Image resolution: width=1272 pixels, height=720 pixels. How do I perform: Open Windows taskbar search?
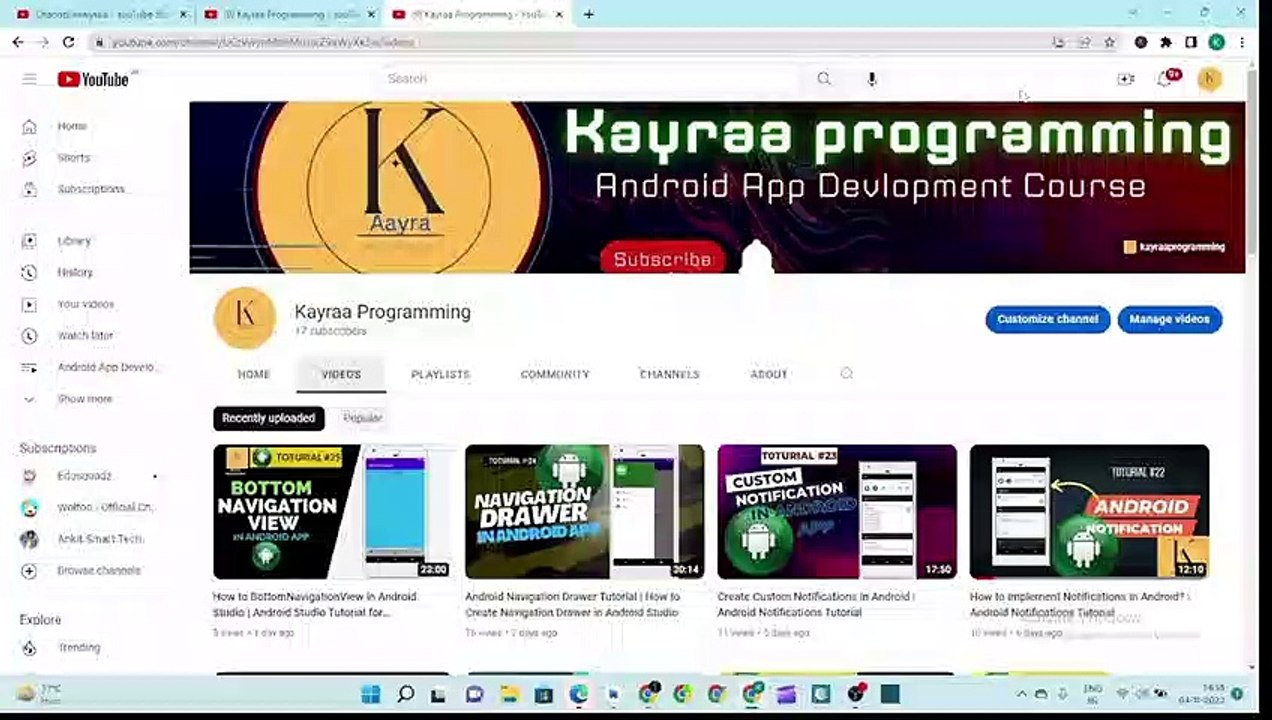pyautogui.click(x=405, y=694)
